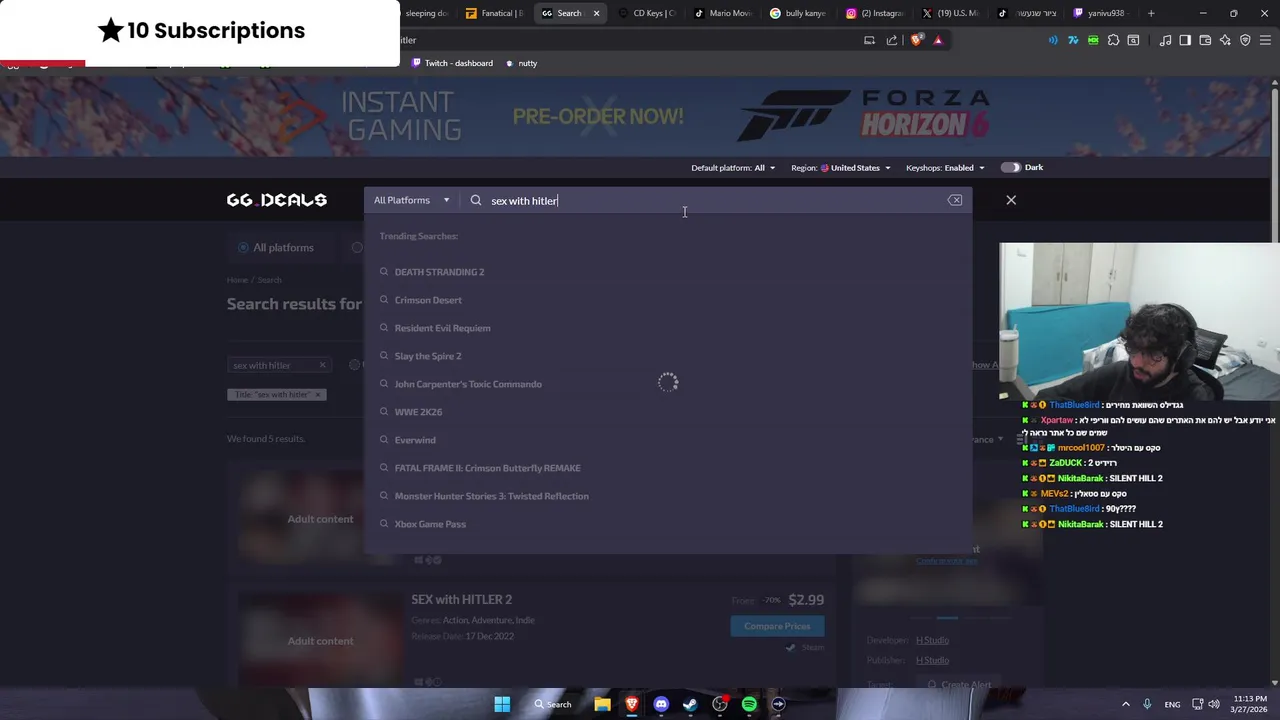This screenshot has width=1280, height=720.
Task: Switch to the bully kanye Google tab
Action: click(x=798, y=13)
